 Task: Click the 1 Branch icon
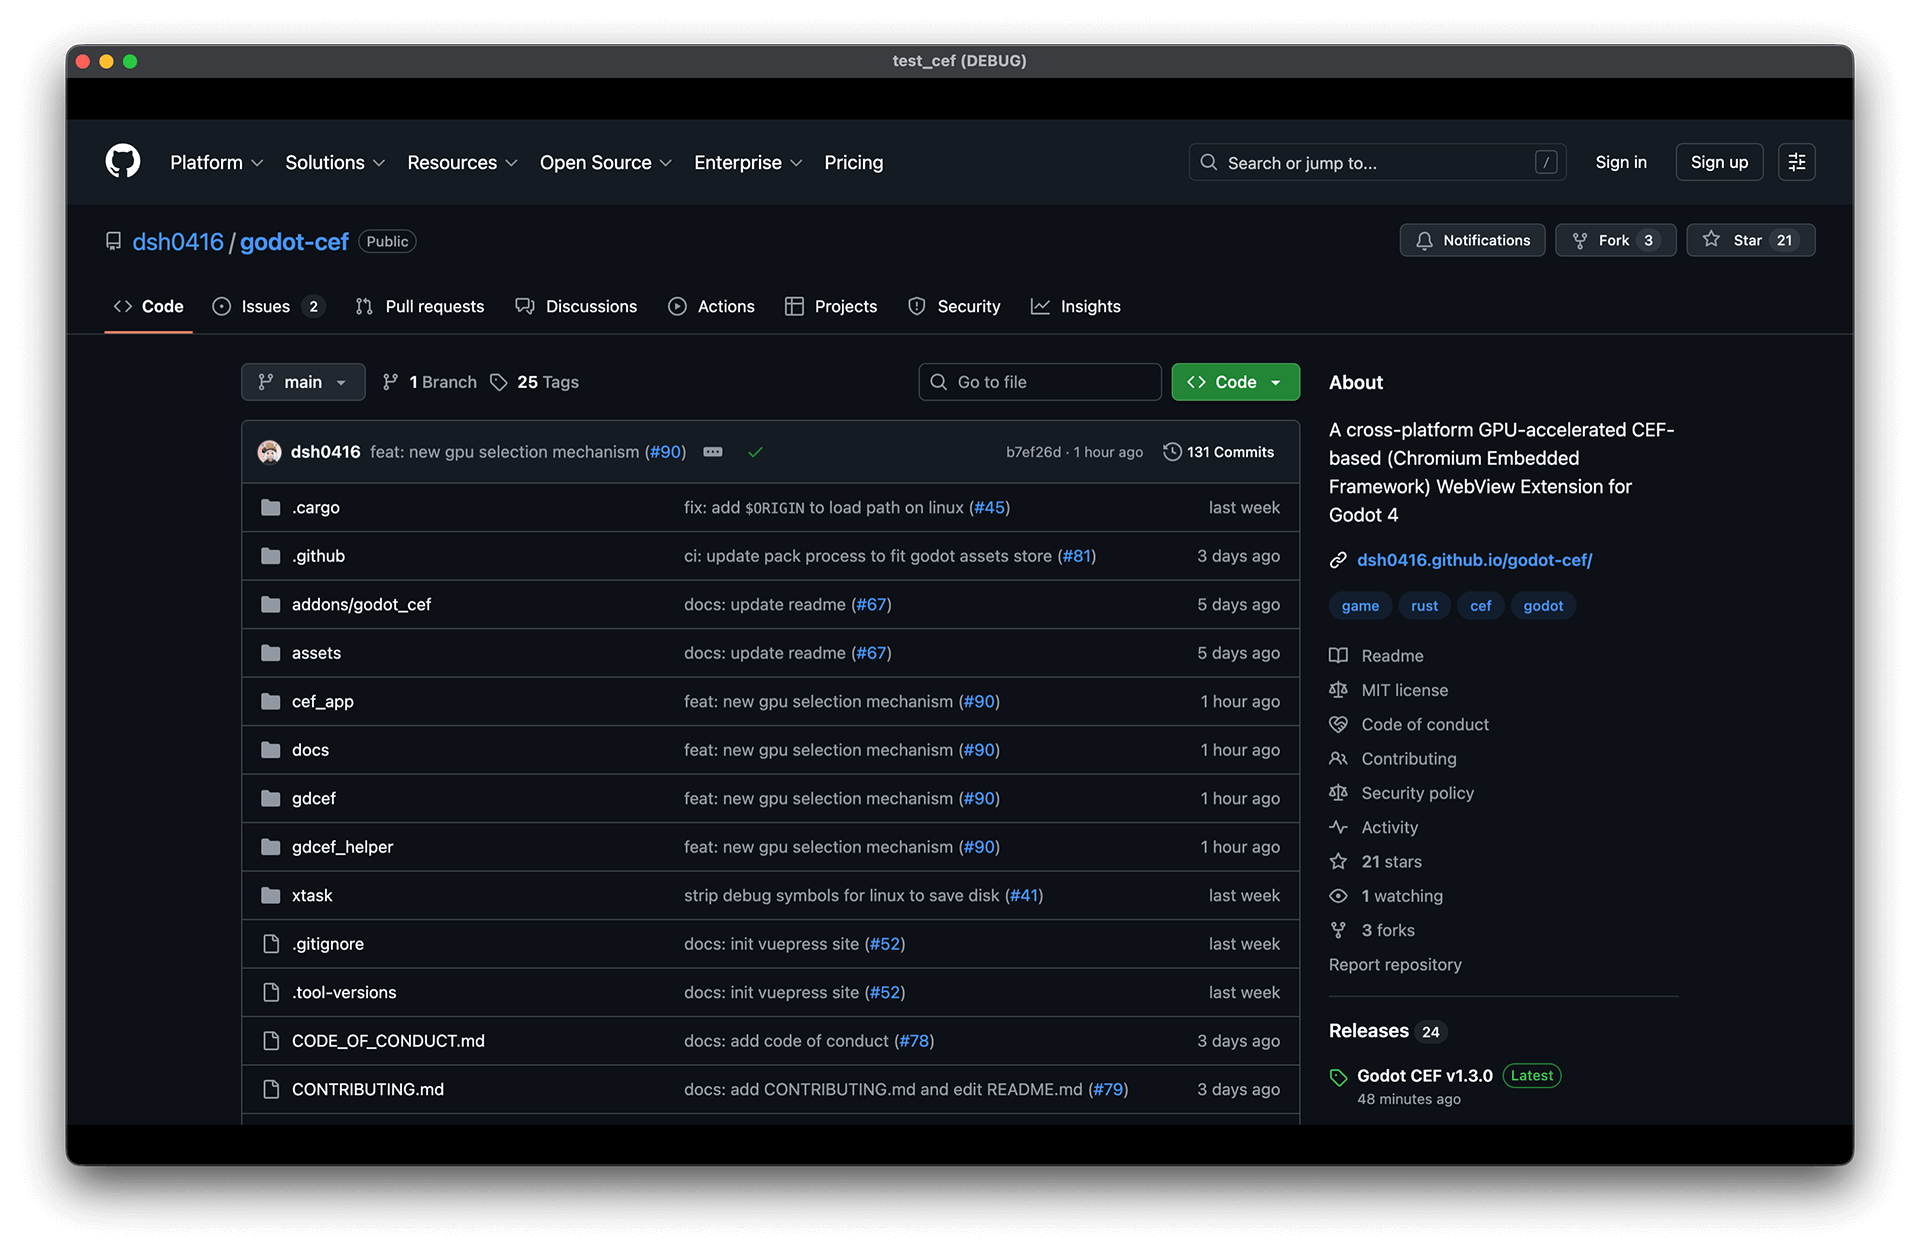point(391,382)
